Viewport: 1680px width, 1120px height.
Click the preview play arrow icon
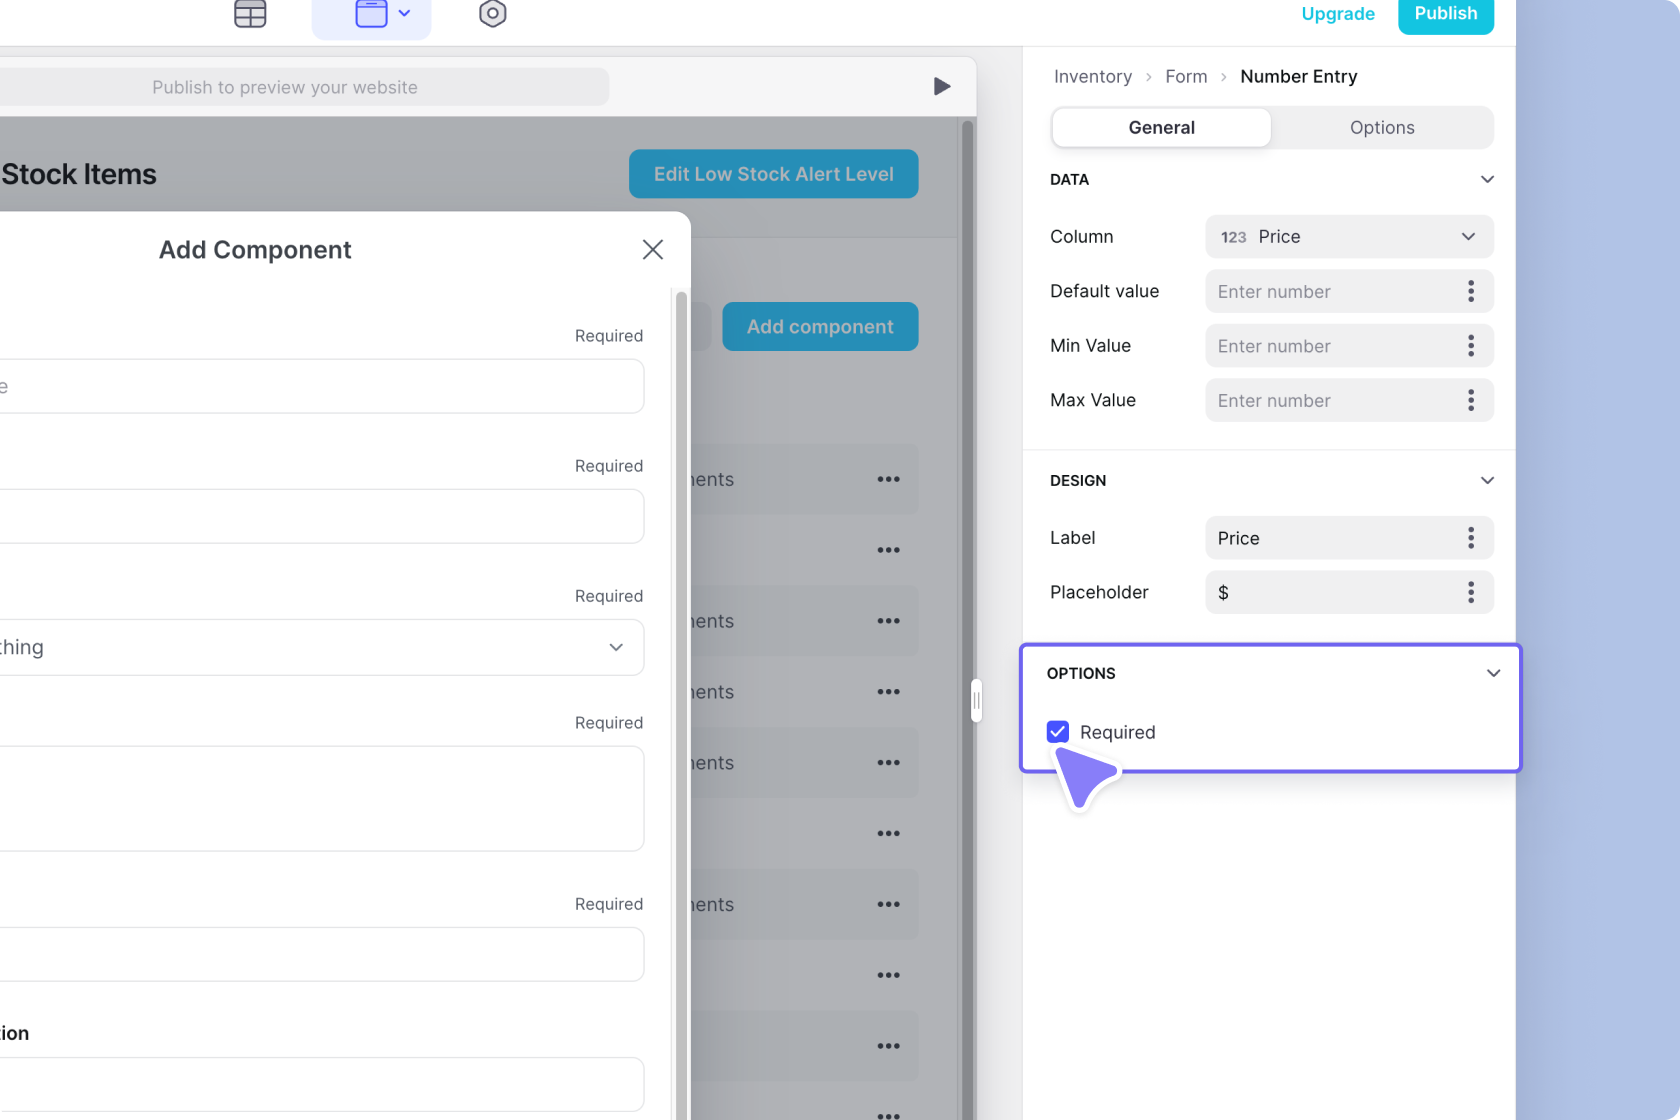[941, 86]
